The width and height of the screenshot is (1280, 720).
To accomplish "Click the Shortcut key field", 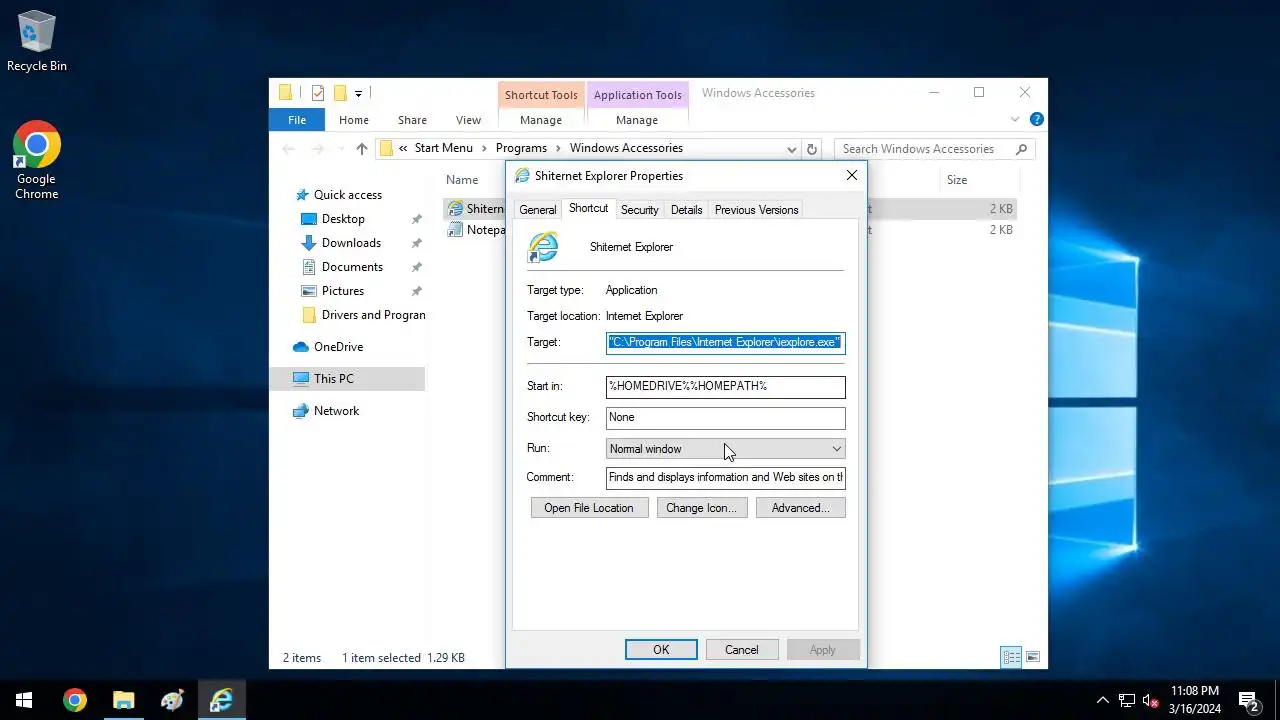I will tap(725, 417).
